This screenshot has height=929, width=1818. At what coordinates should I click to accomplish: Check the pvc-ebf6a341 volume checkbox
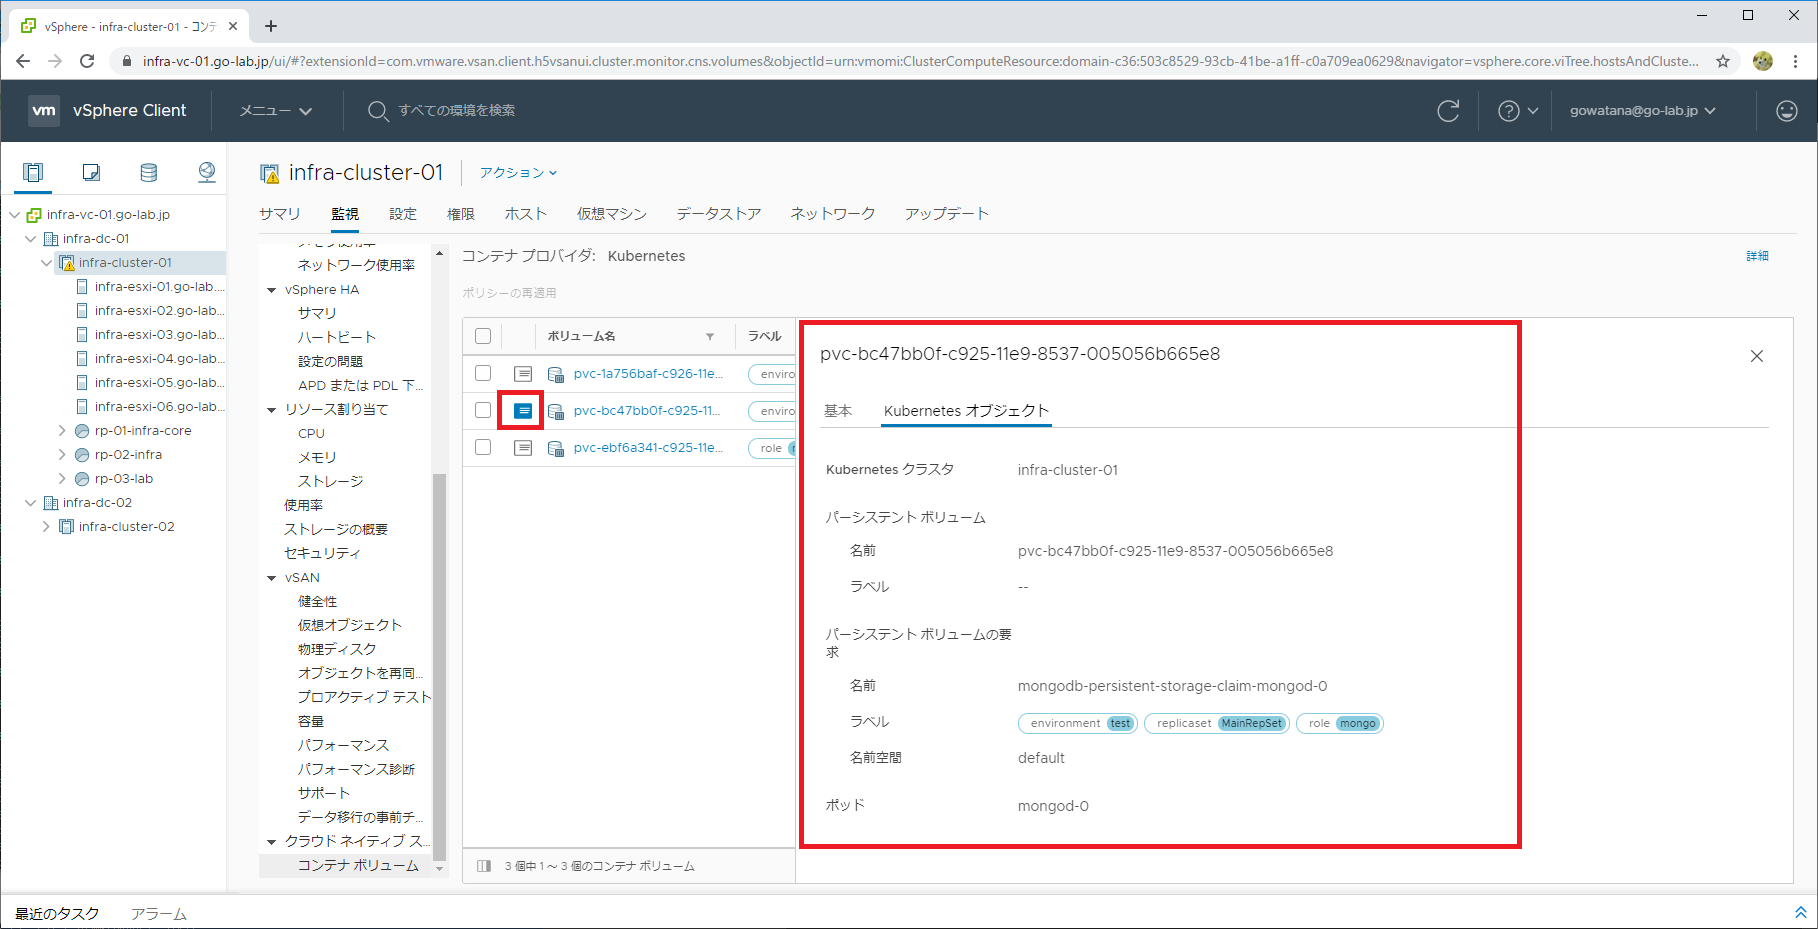pyautogui.click(x=483, y=447)
